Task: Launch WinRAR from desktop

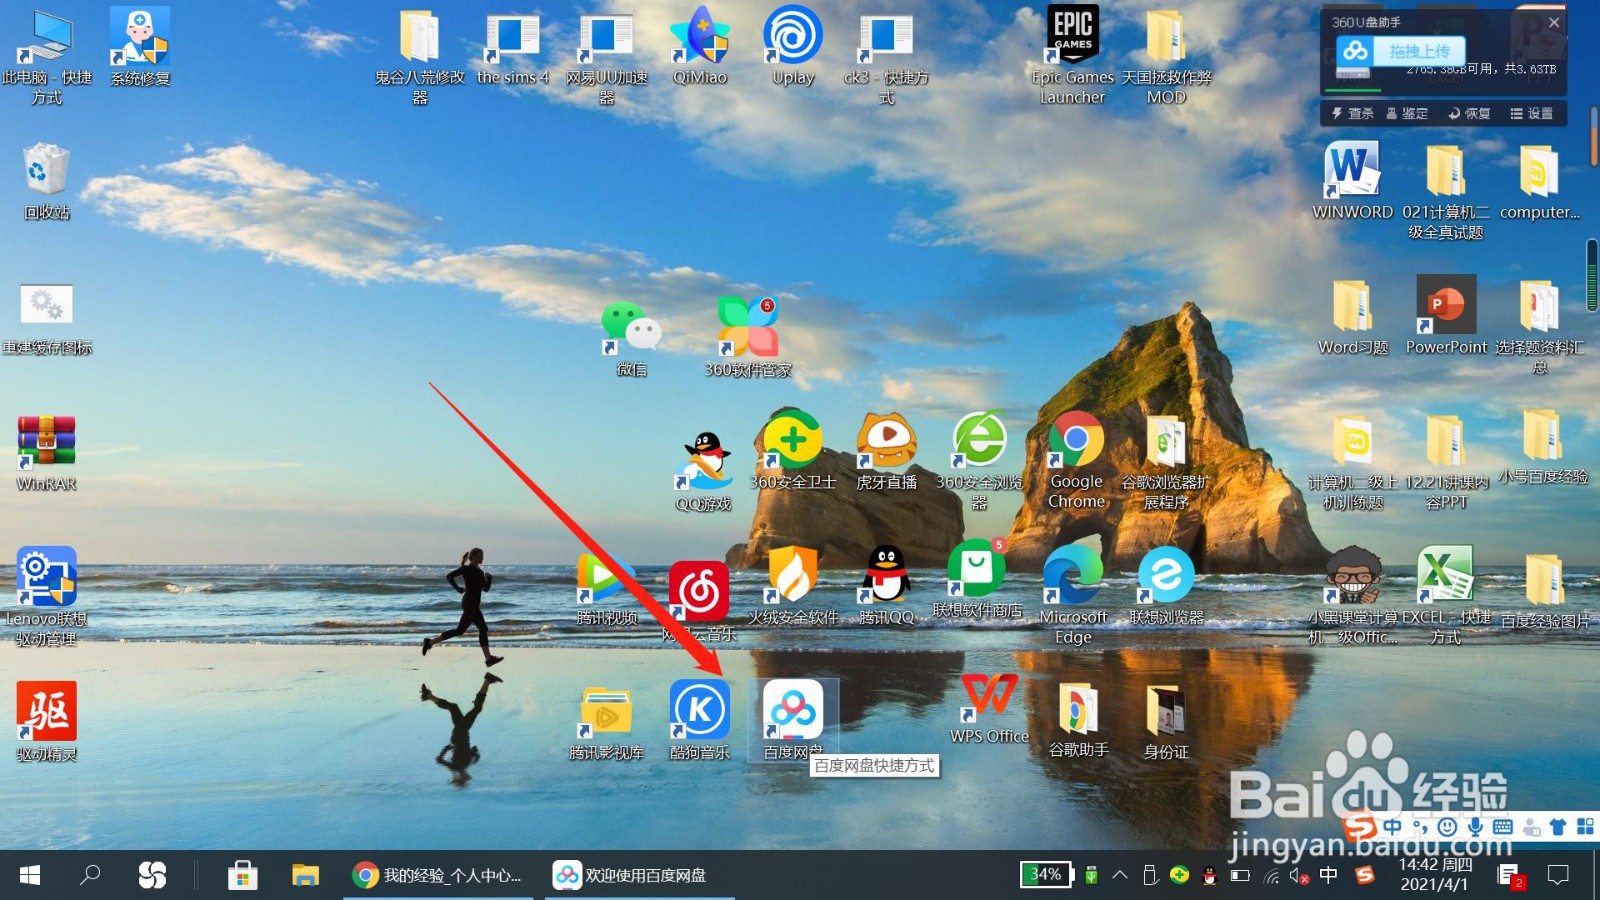Action: (47, 453)
